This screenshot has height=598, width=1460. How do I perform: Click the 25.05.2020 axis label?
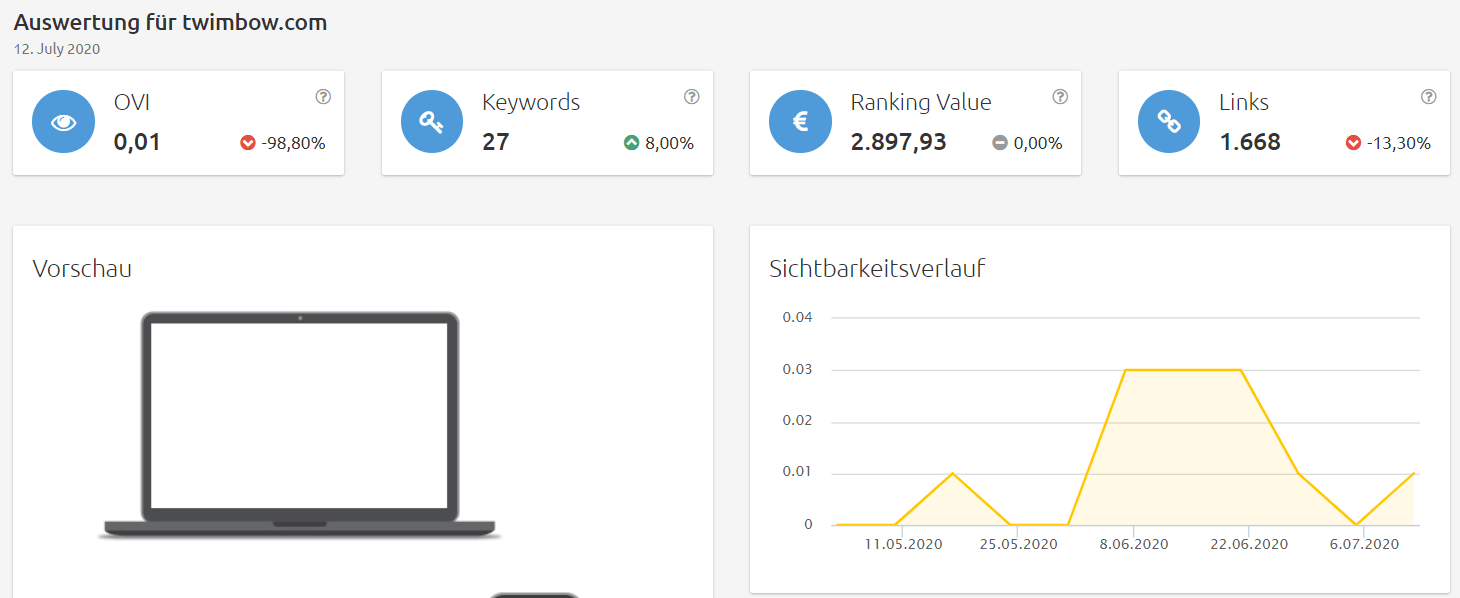(1019, 544)
